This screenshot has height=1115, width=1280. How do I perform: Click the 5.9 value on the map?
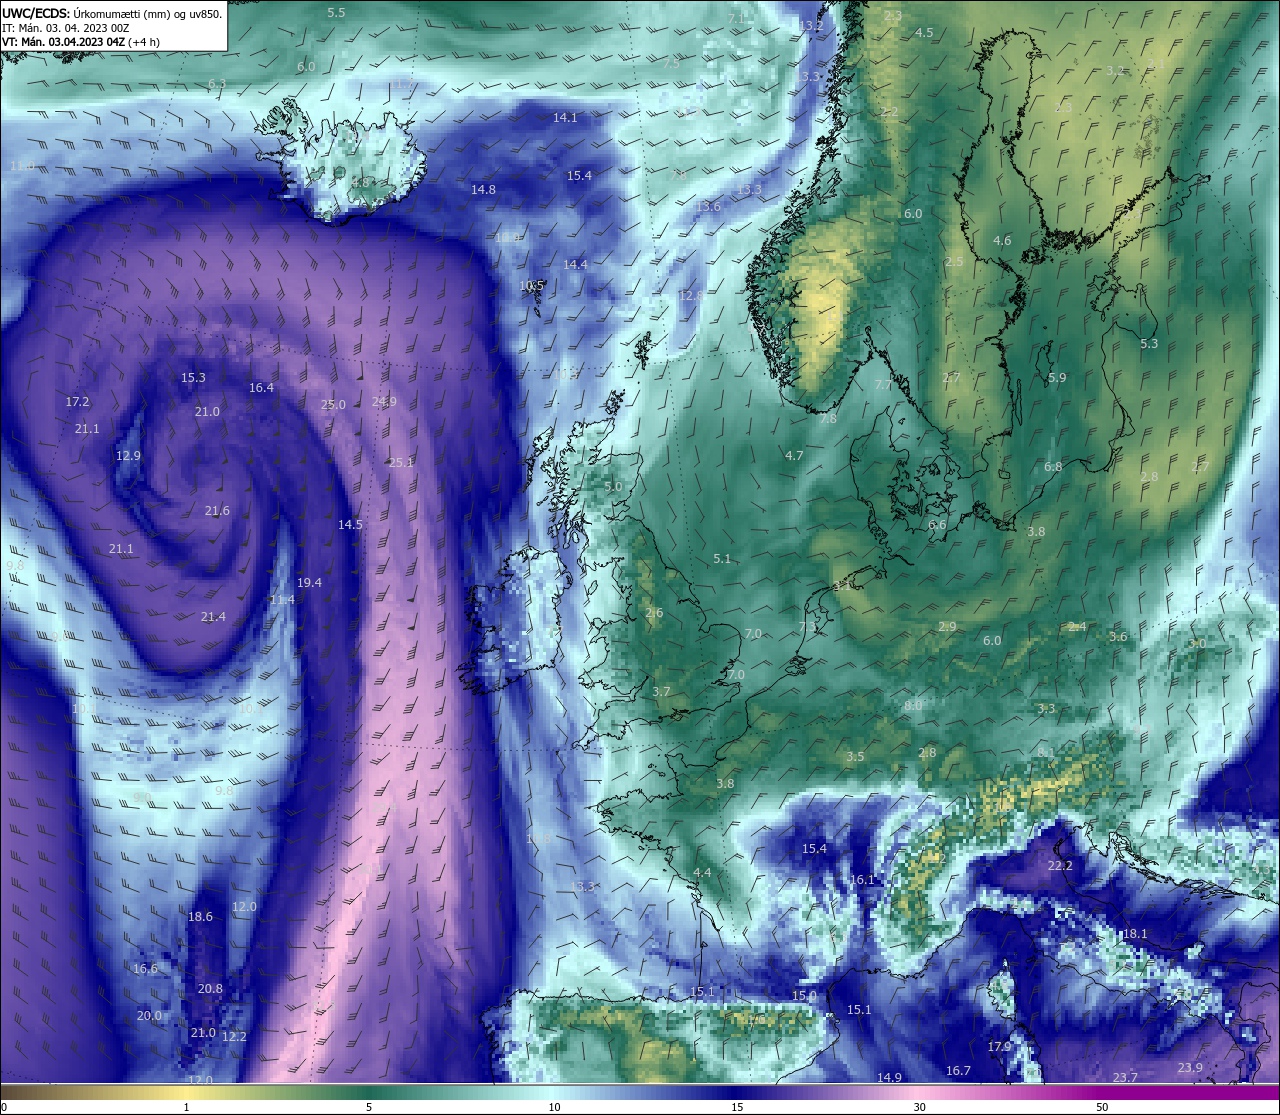click(1057, 378)
